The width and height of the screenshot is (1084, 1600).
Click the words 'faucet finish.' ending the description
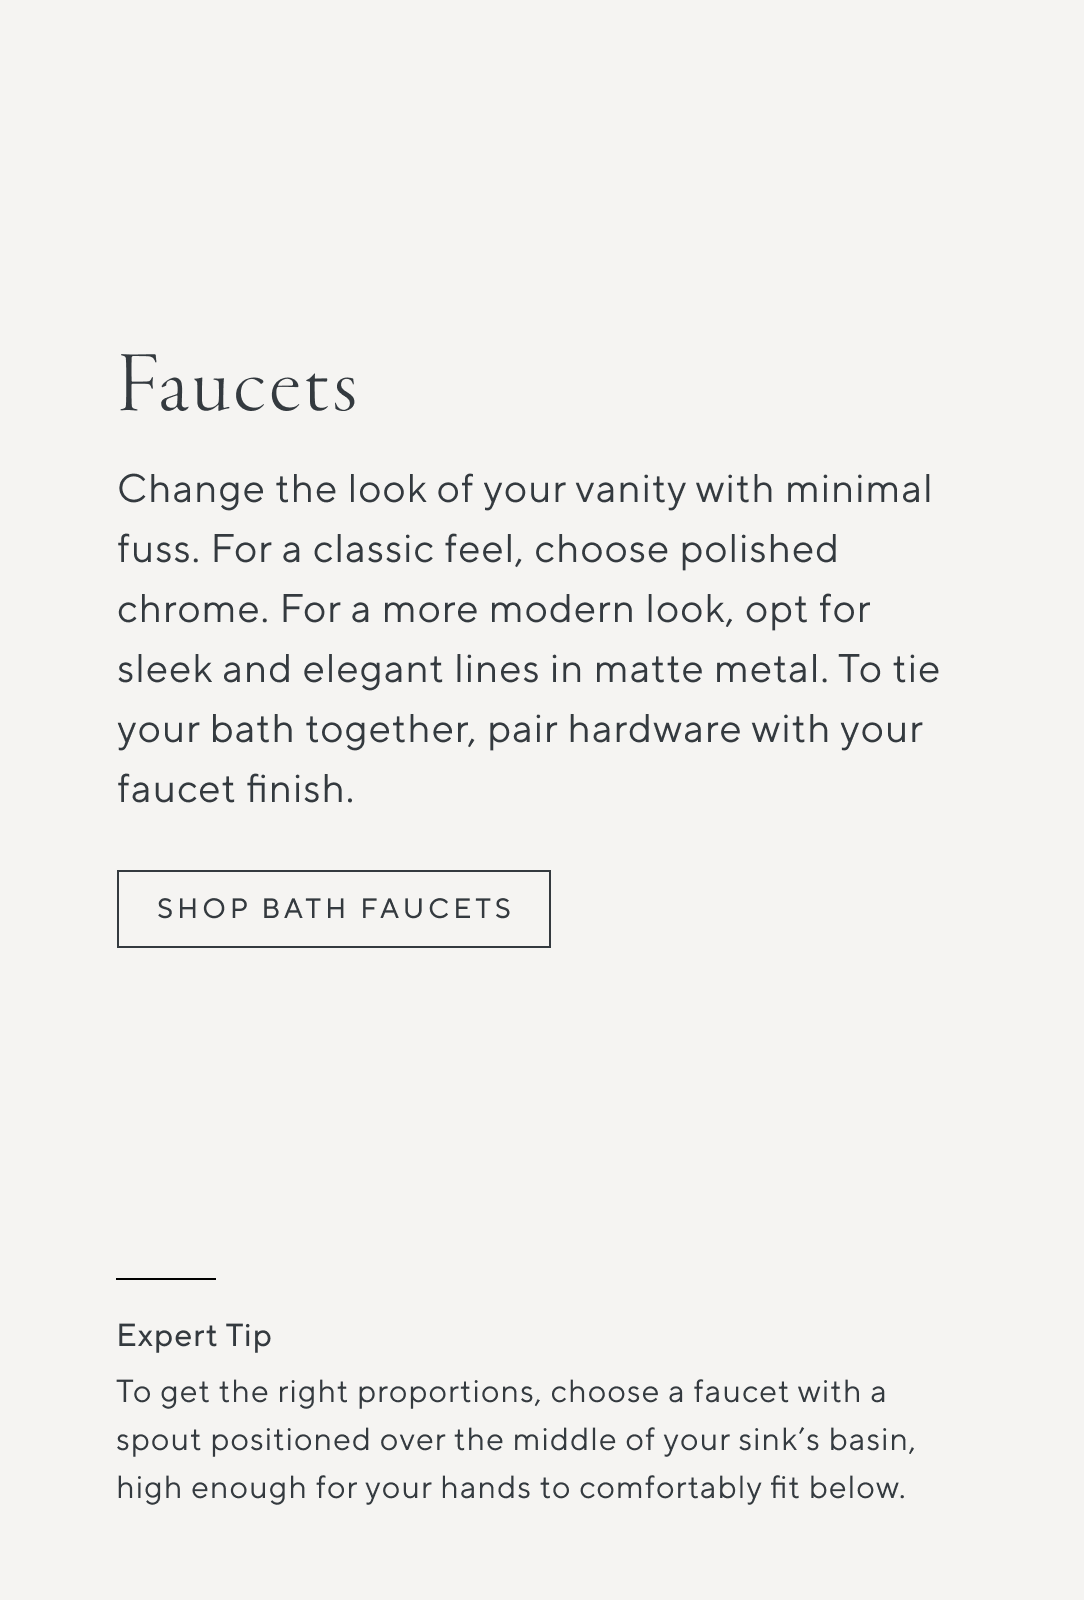pos(235,790)
